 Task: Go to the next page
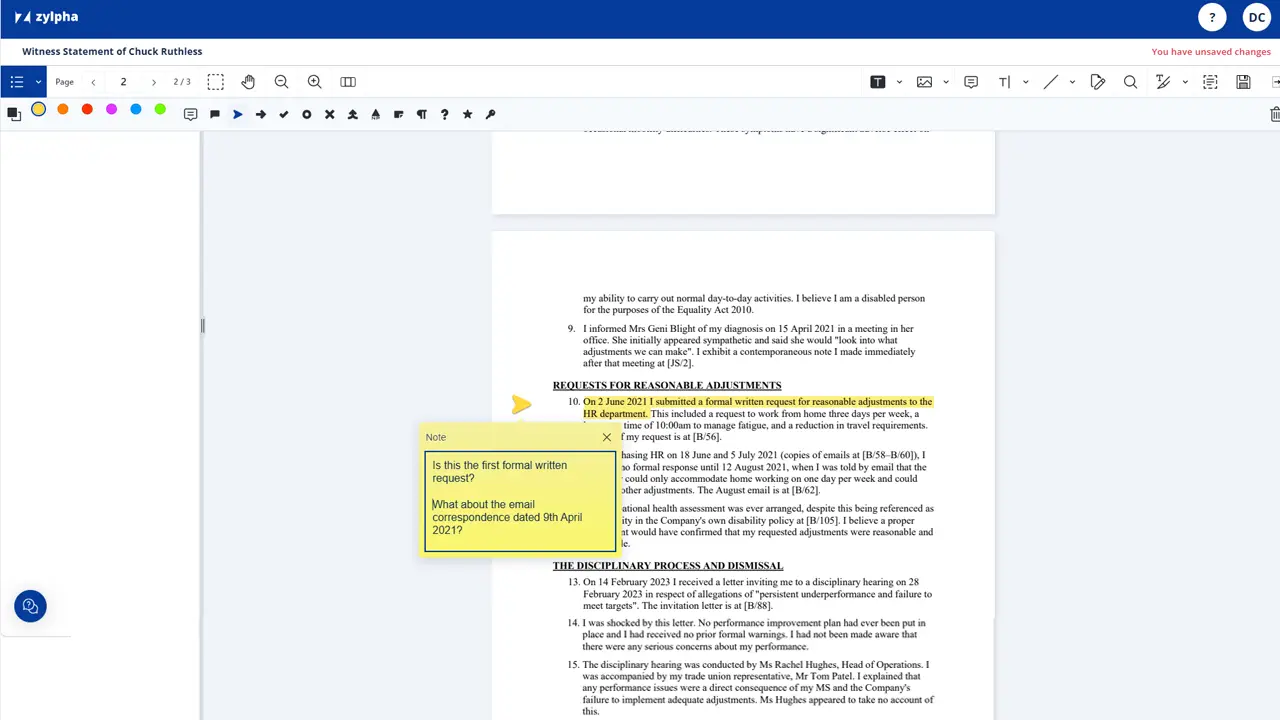coord(153,82)
